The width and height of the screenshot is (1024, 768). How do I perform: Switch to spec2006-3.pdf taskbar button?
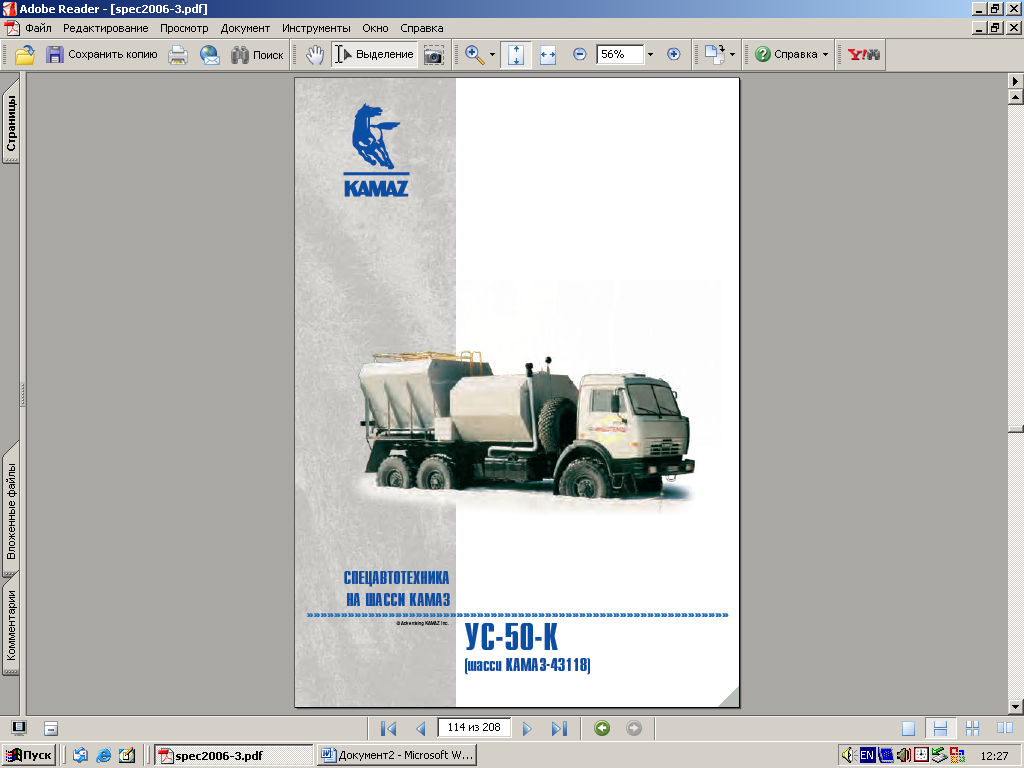click(x=234, y=756)
